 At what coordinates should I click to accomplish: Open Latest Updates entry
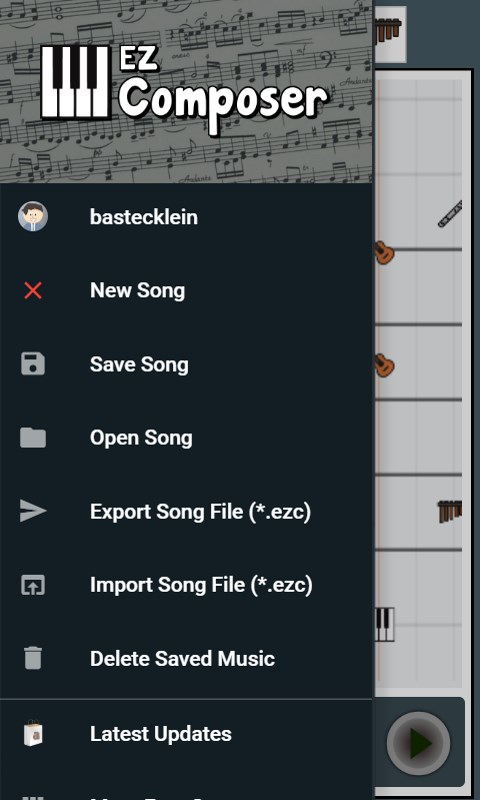[186, 734]
